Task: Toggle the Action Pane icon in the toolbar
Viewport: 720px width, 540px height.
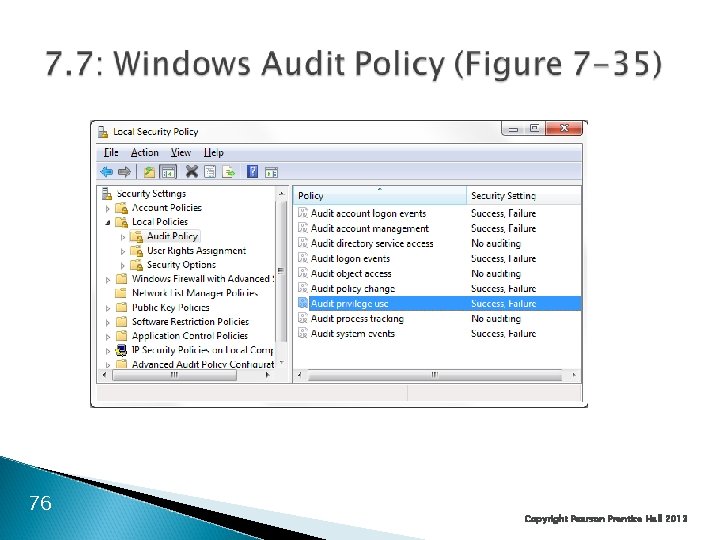Action: (x=271, y=173)
